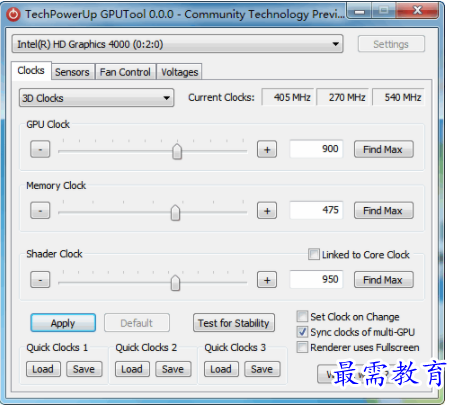This screenshot has width=455, height=405.
Task: Load Quick Clocks 3 preset
Action: [221, 369]
